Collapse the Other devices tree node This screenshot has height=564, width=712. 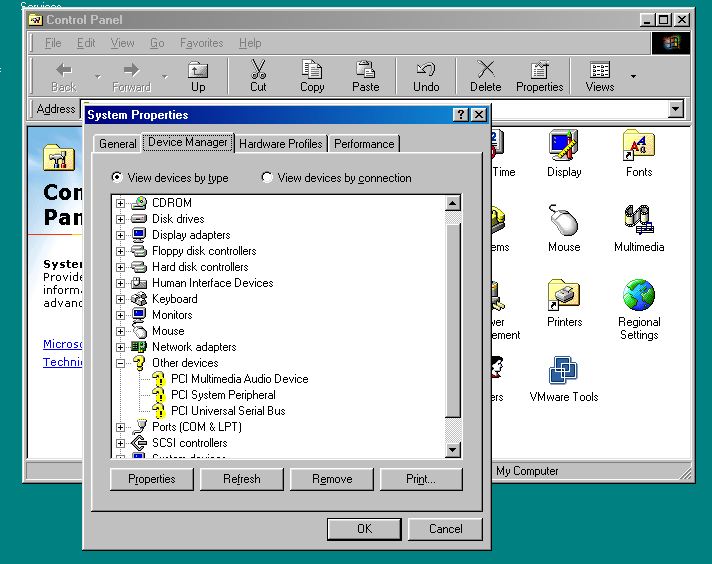pyautogui.click(x=120, y=363)
